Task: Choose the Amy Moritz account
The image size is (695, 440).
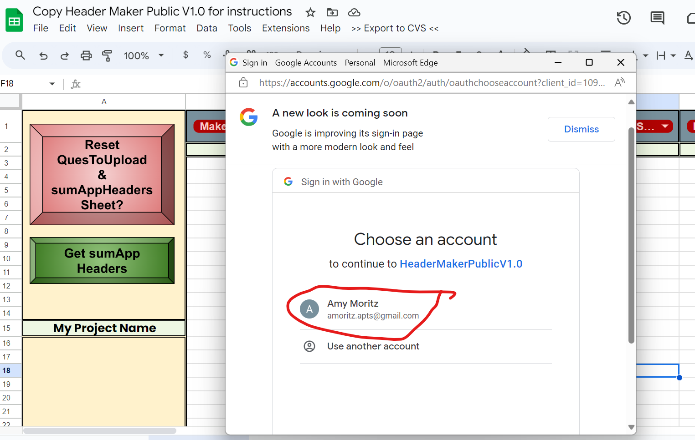Action: (426, 309)
